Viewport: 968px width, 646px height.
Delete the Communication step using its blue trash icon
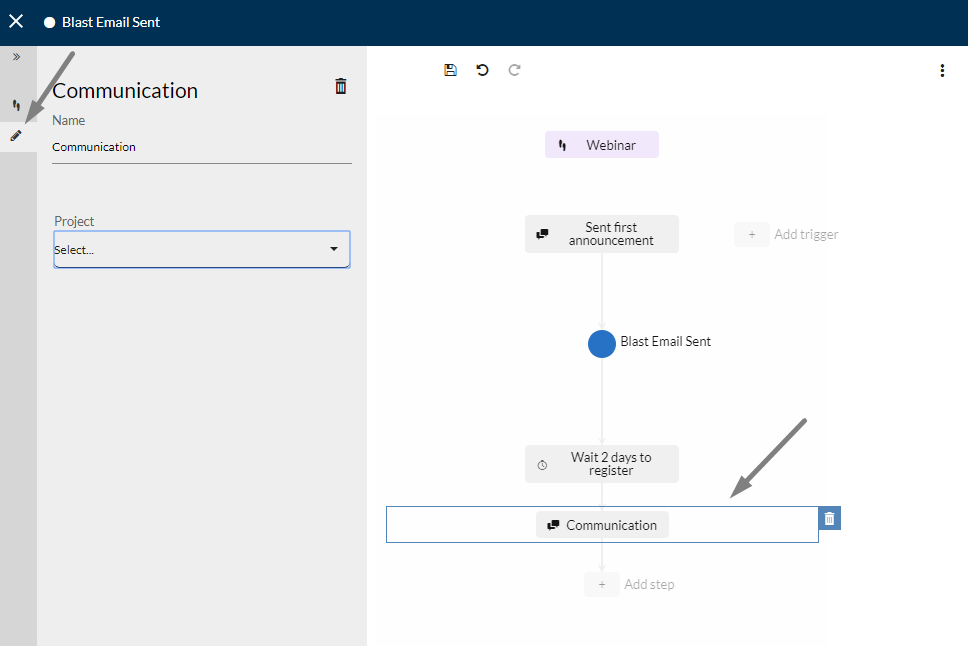(x=830, y=519)
